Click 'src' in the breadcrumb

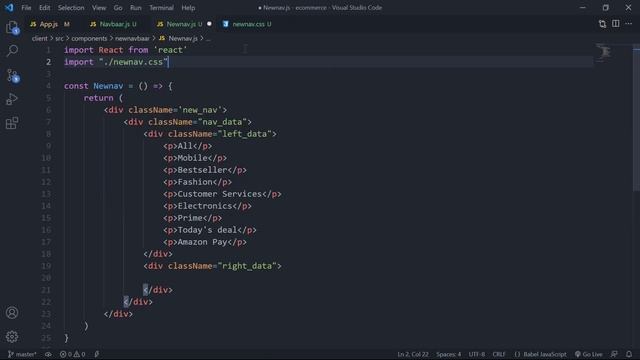pyautogui.click(x=60, y=38)
